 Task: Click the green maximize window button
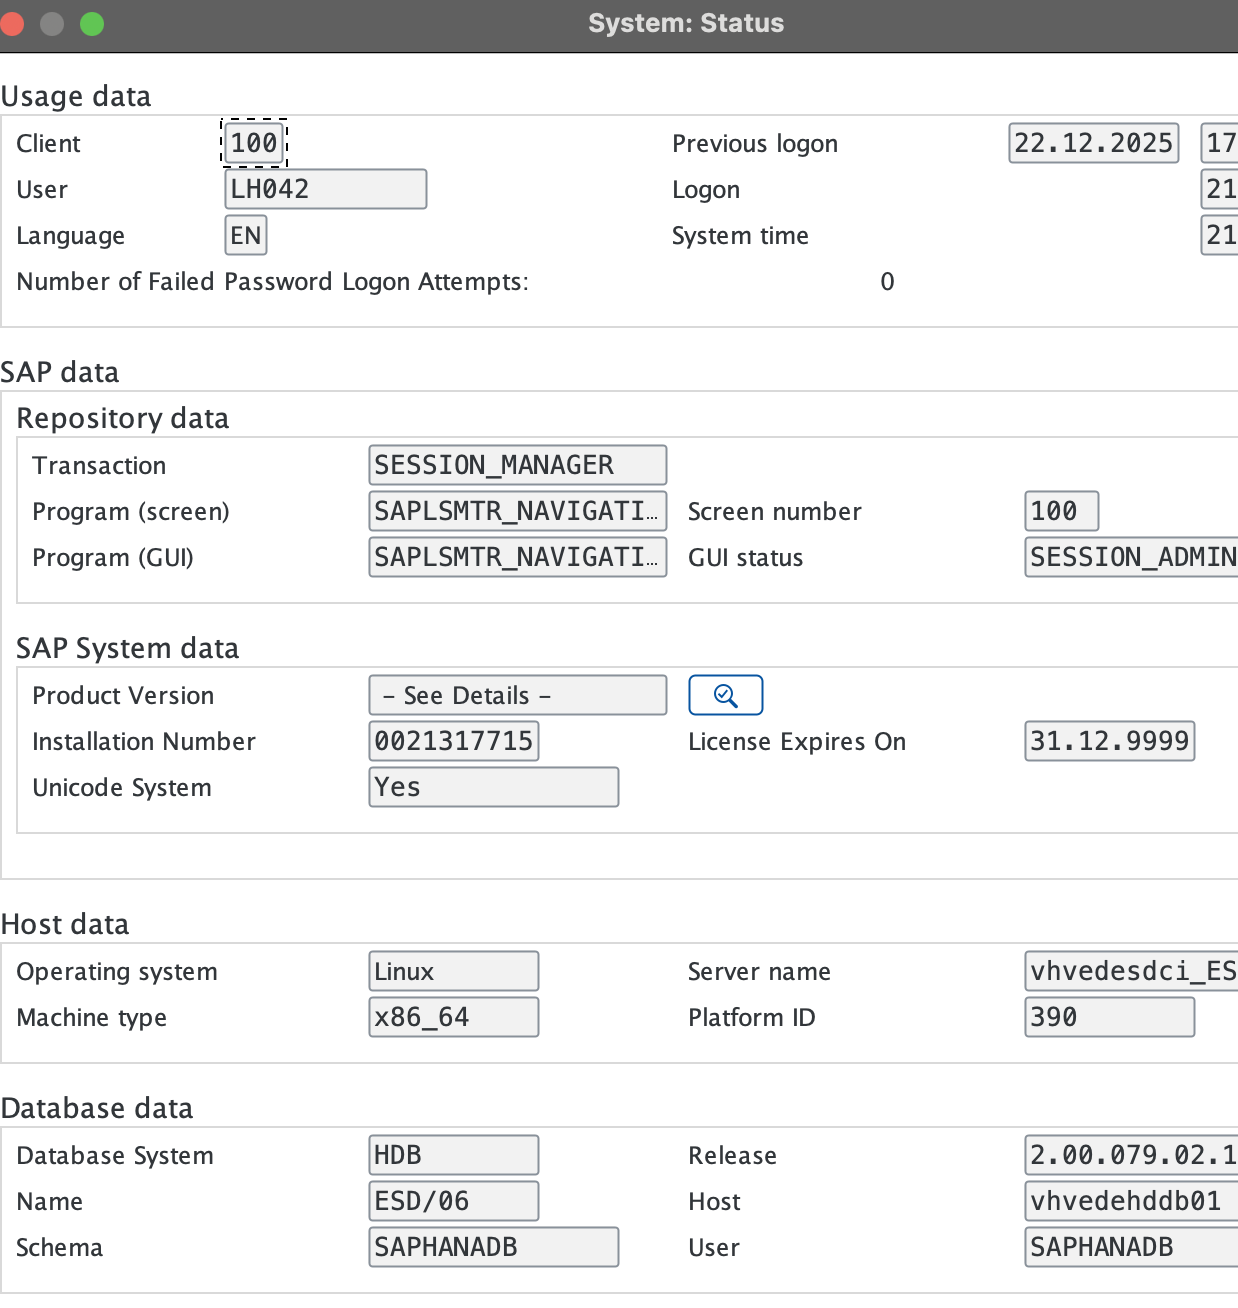(92, 23)
